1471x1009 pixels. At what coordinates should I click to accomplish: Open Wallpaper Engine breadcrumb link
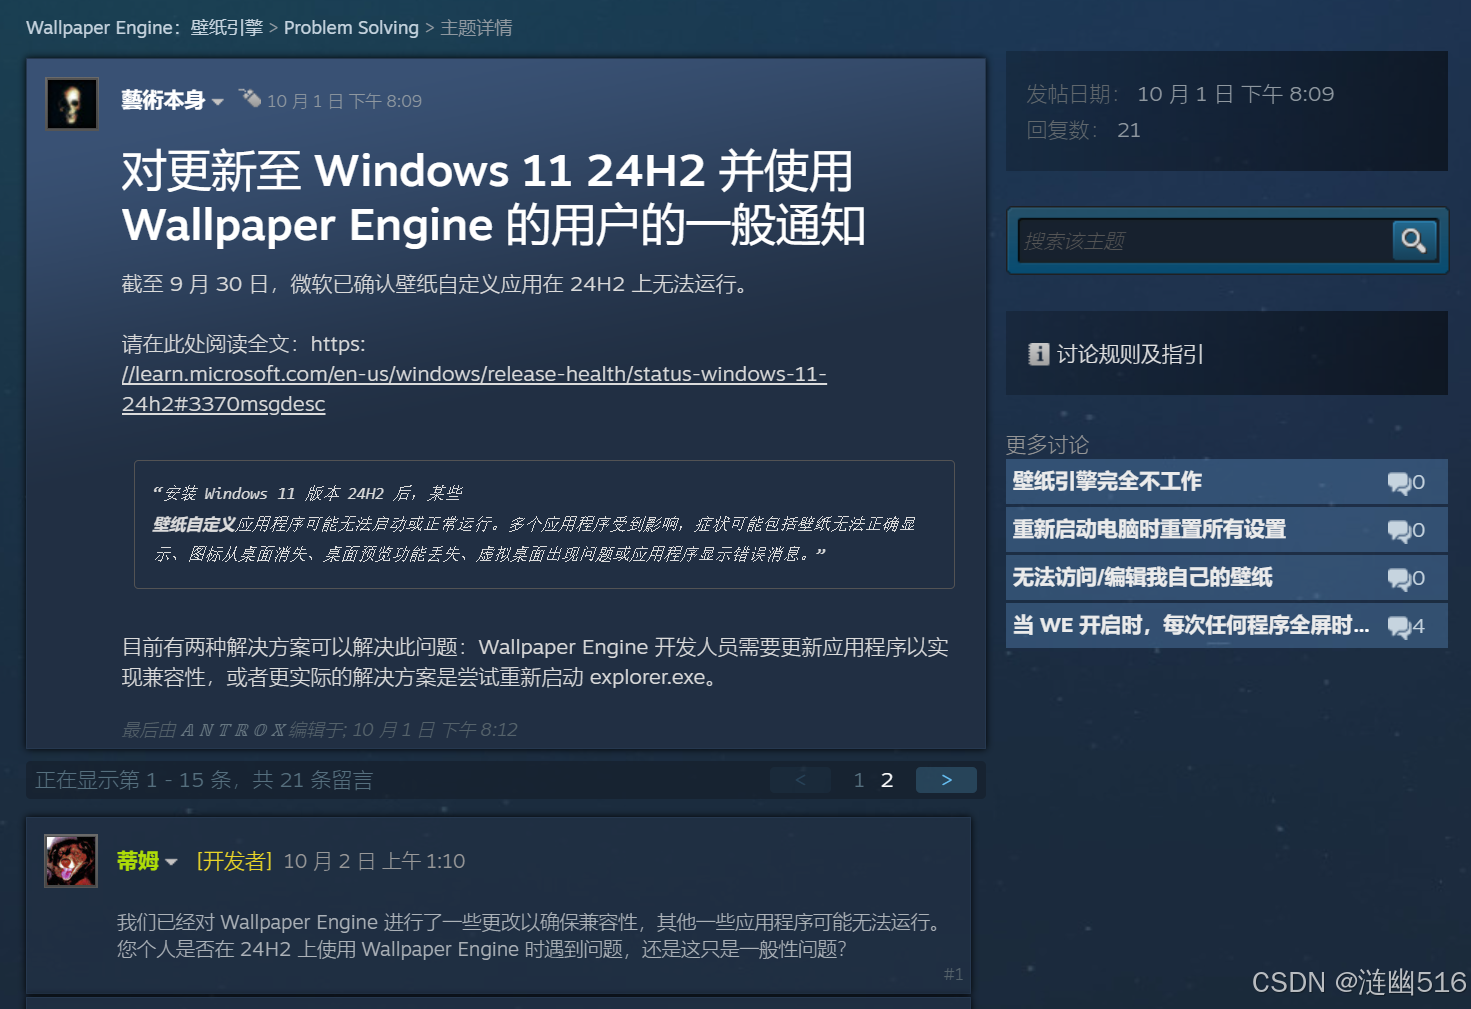[x=145, y=28]
